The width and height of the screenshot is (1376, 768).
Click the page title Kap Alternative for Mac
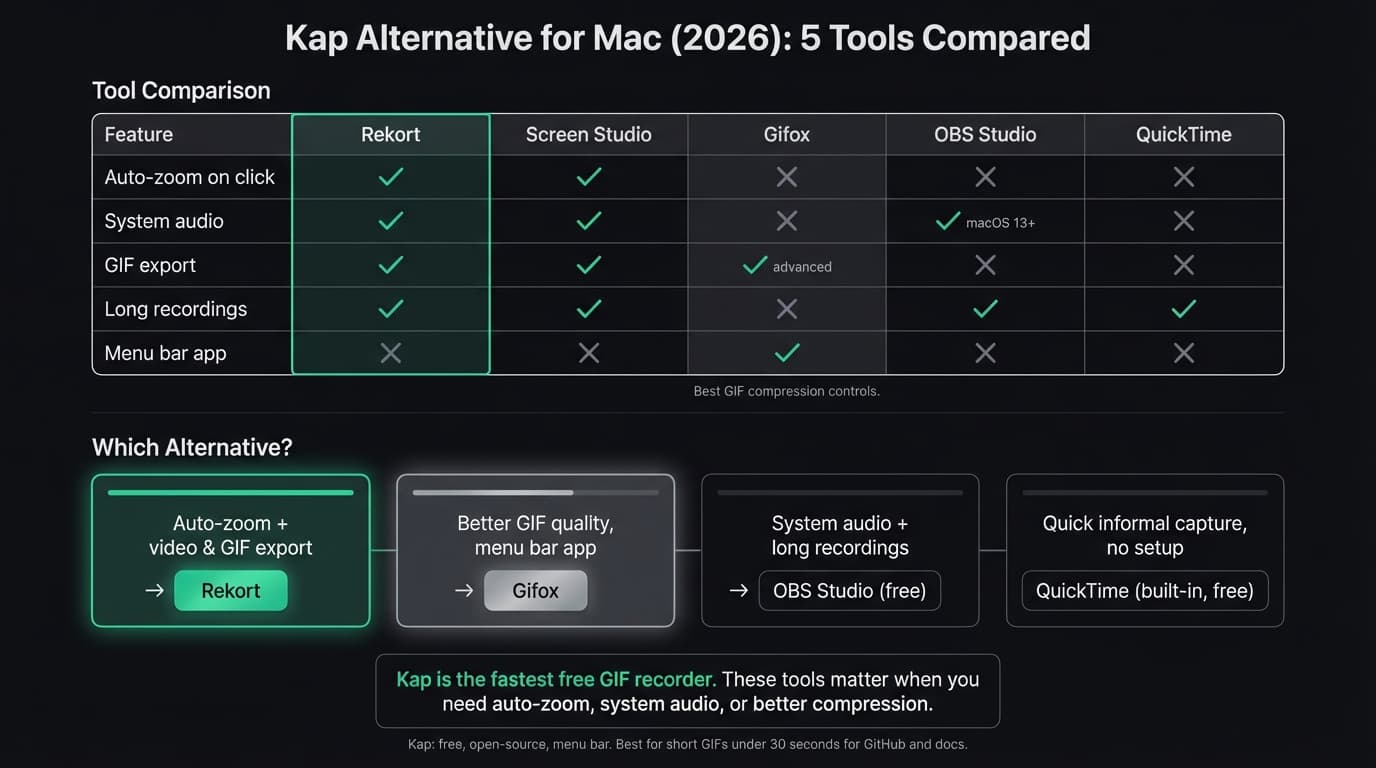click(x=687, y=38)
